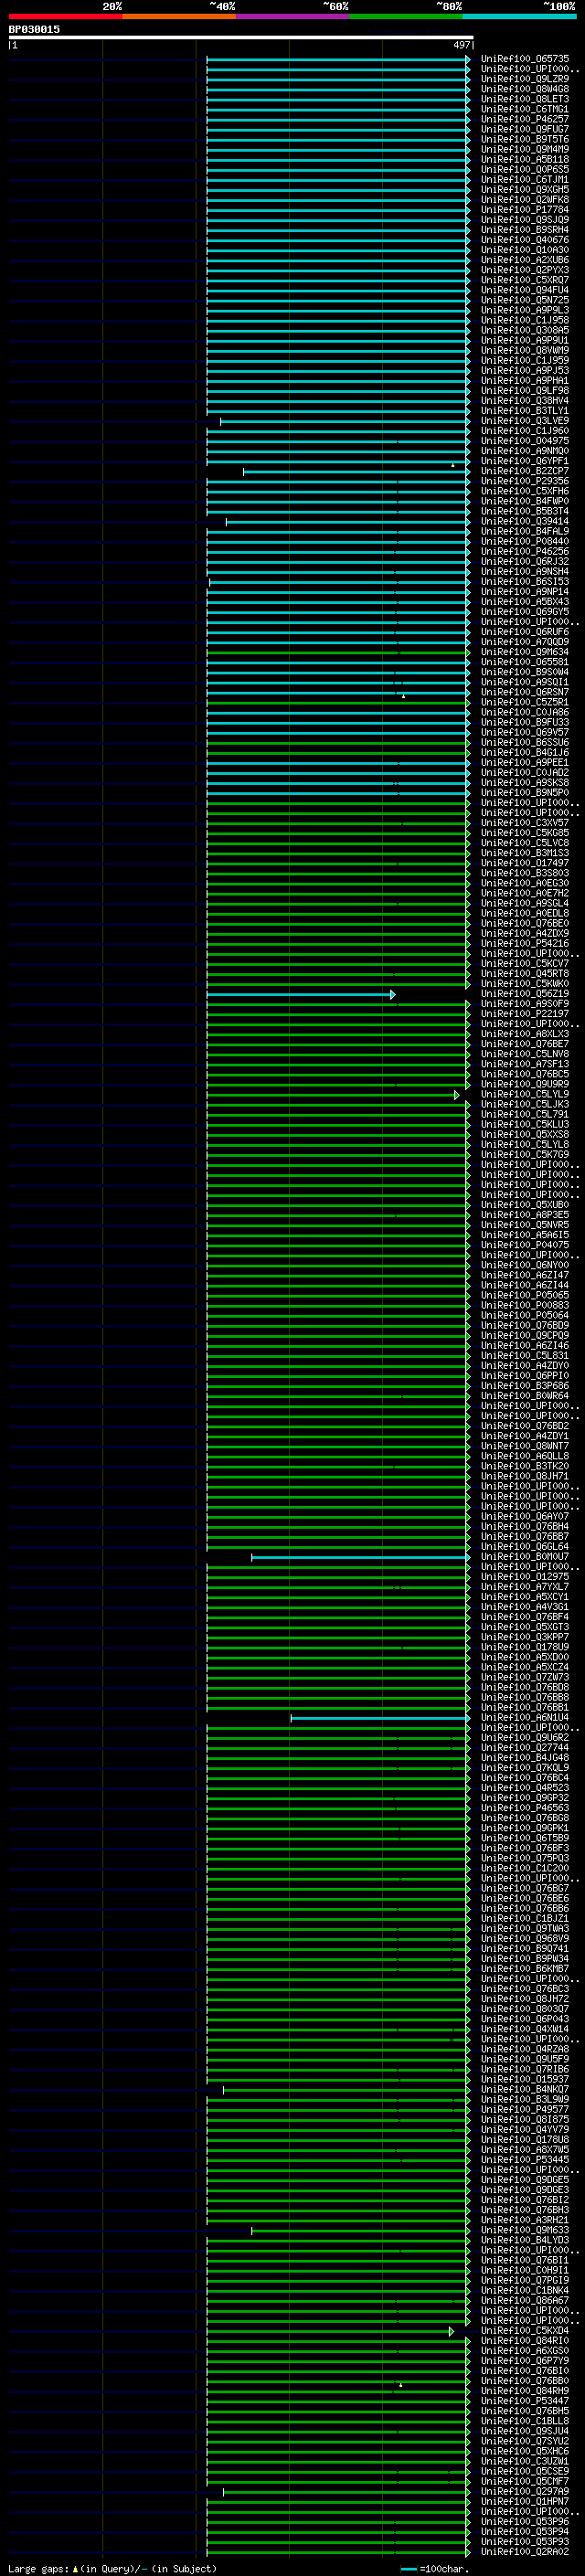The width and height of the screenshot is (585, 2576).
Task: Click hit label UniRef100_B9FU33
Action: 524,723
